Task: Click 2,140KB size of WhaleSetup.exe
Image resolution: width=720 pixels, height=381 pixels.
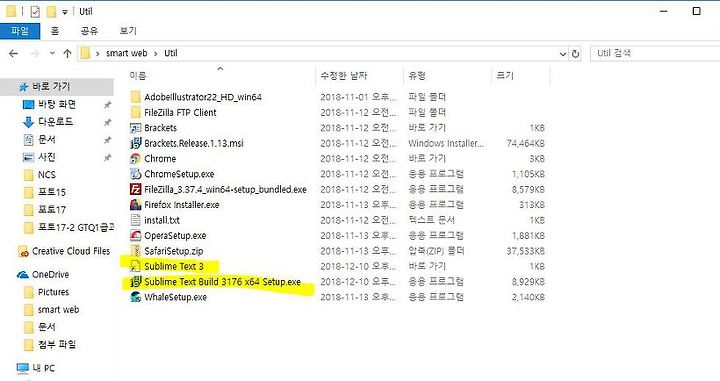Action: [x=528, y=297]
